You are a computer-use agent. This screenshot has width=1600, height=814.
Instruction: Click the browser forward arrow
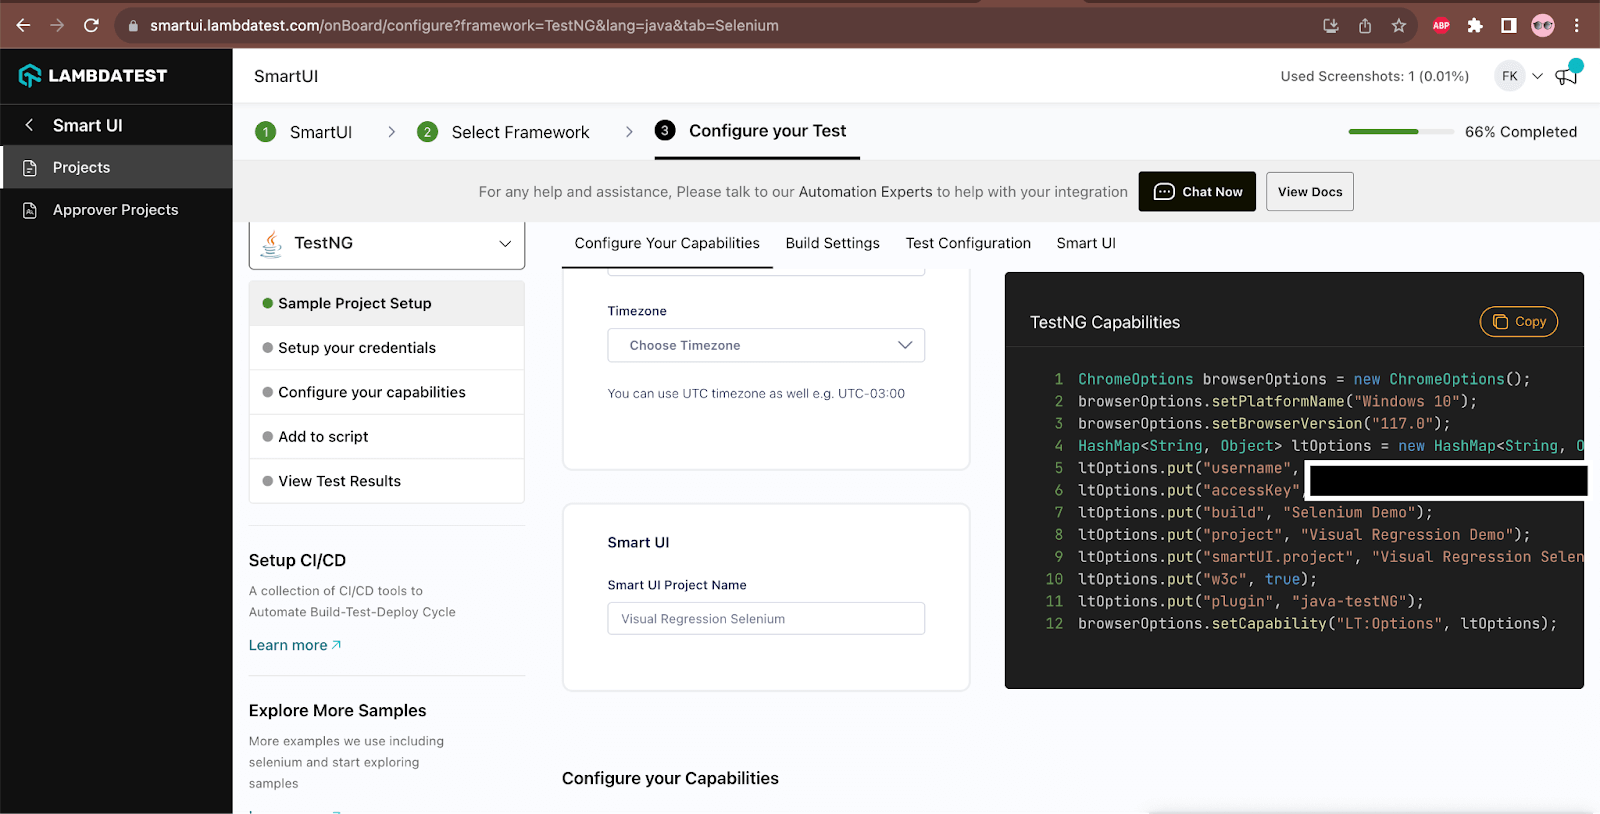[x=57, y=25]
